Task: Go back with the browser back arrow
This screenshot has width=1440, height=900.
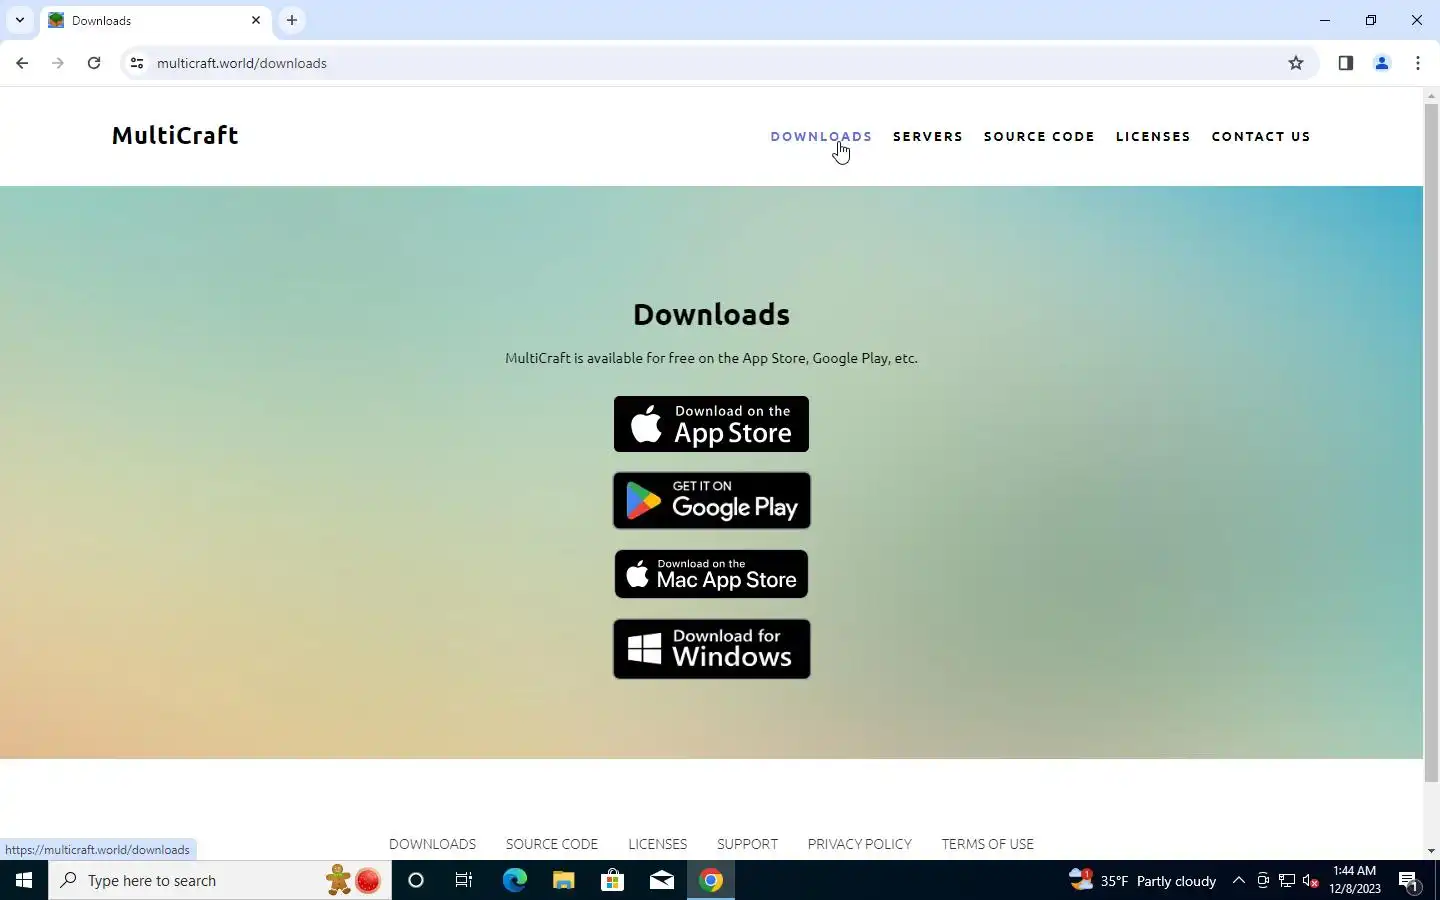Action: click(x=22, y=63)
